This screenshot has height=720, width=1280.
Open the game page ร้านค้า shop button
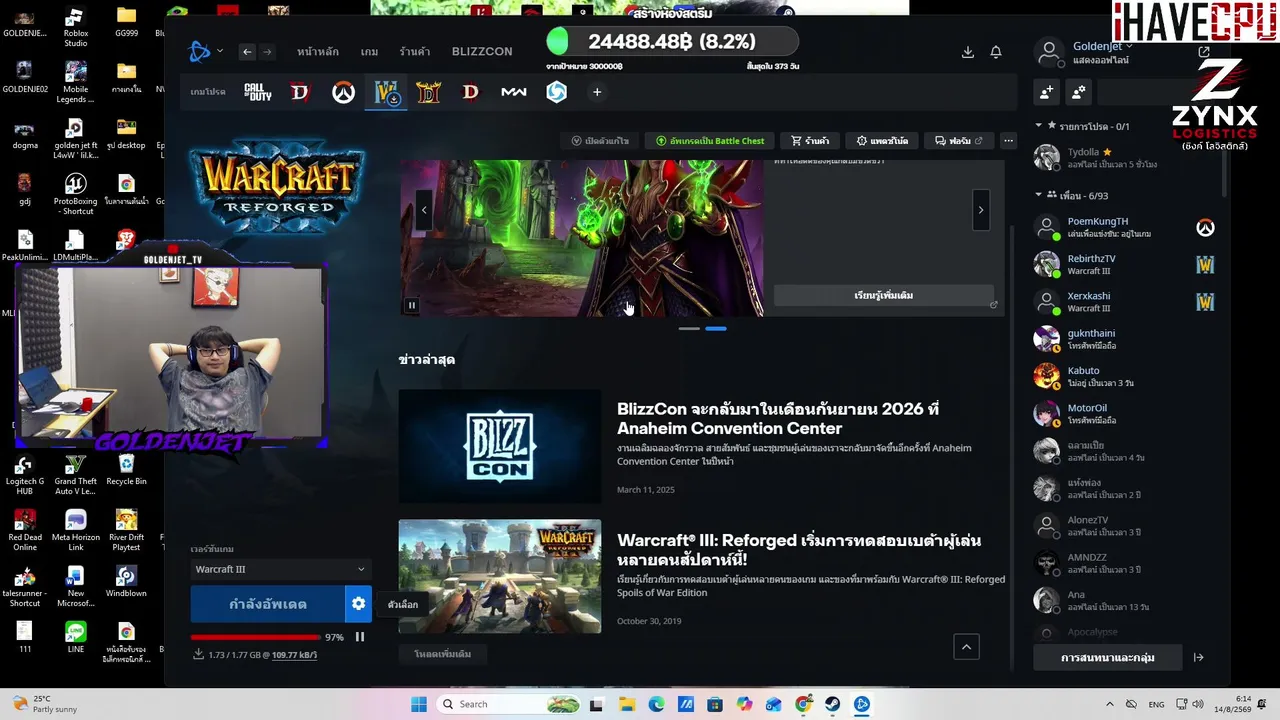[x=810, y=141]
